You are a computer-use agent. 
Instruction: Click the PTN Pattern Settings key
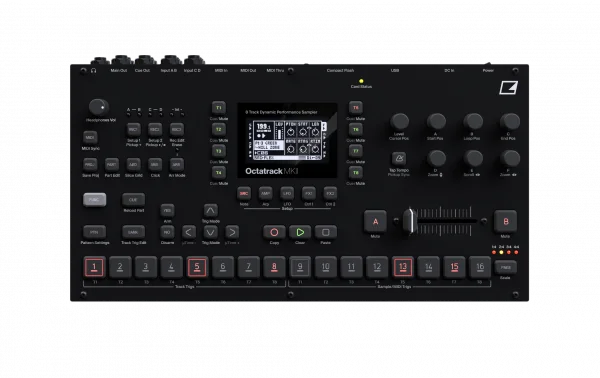pos(95,232)
